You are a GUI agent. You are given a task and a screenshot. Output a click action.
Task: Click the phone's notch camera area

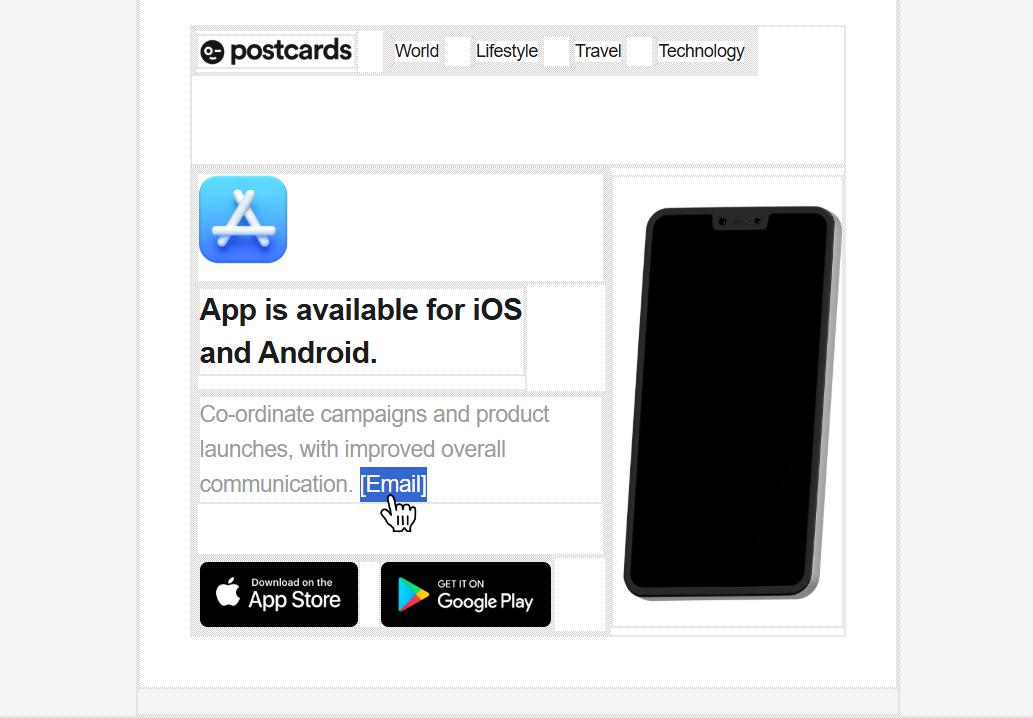[741, 221]
